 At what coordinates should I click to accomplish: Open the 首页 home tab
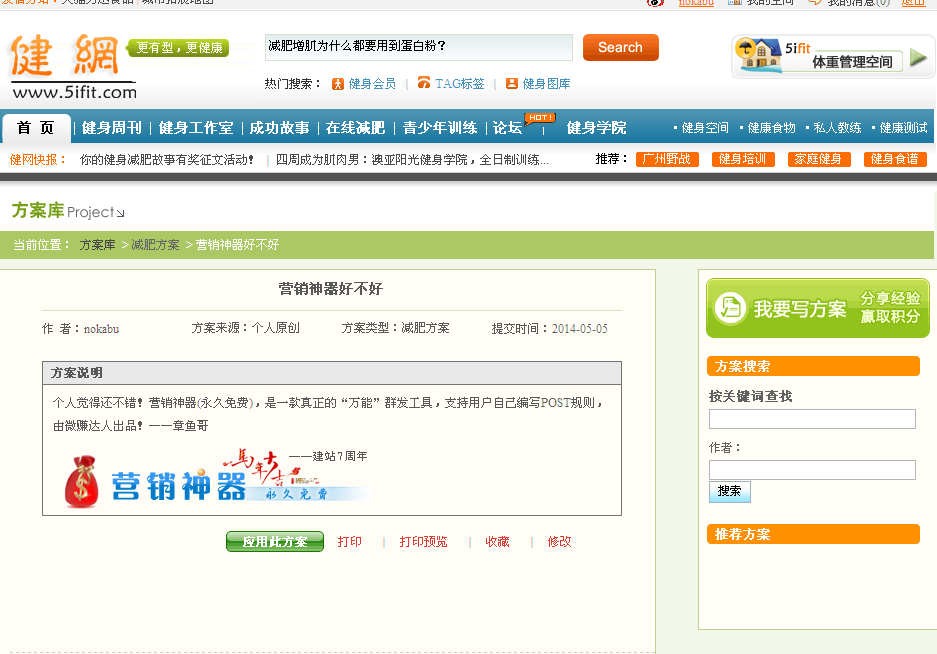[x=36, y=128]
